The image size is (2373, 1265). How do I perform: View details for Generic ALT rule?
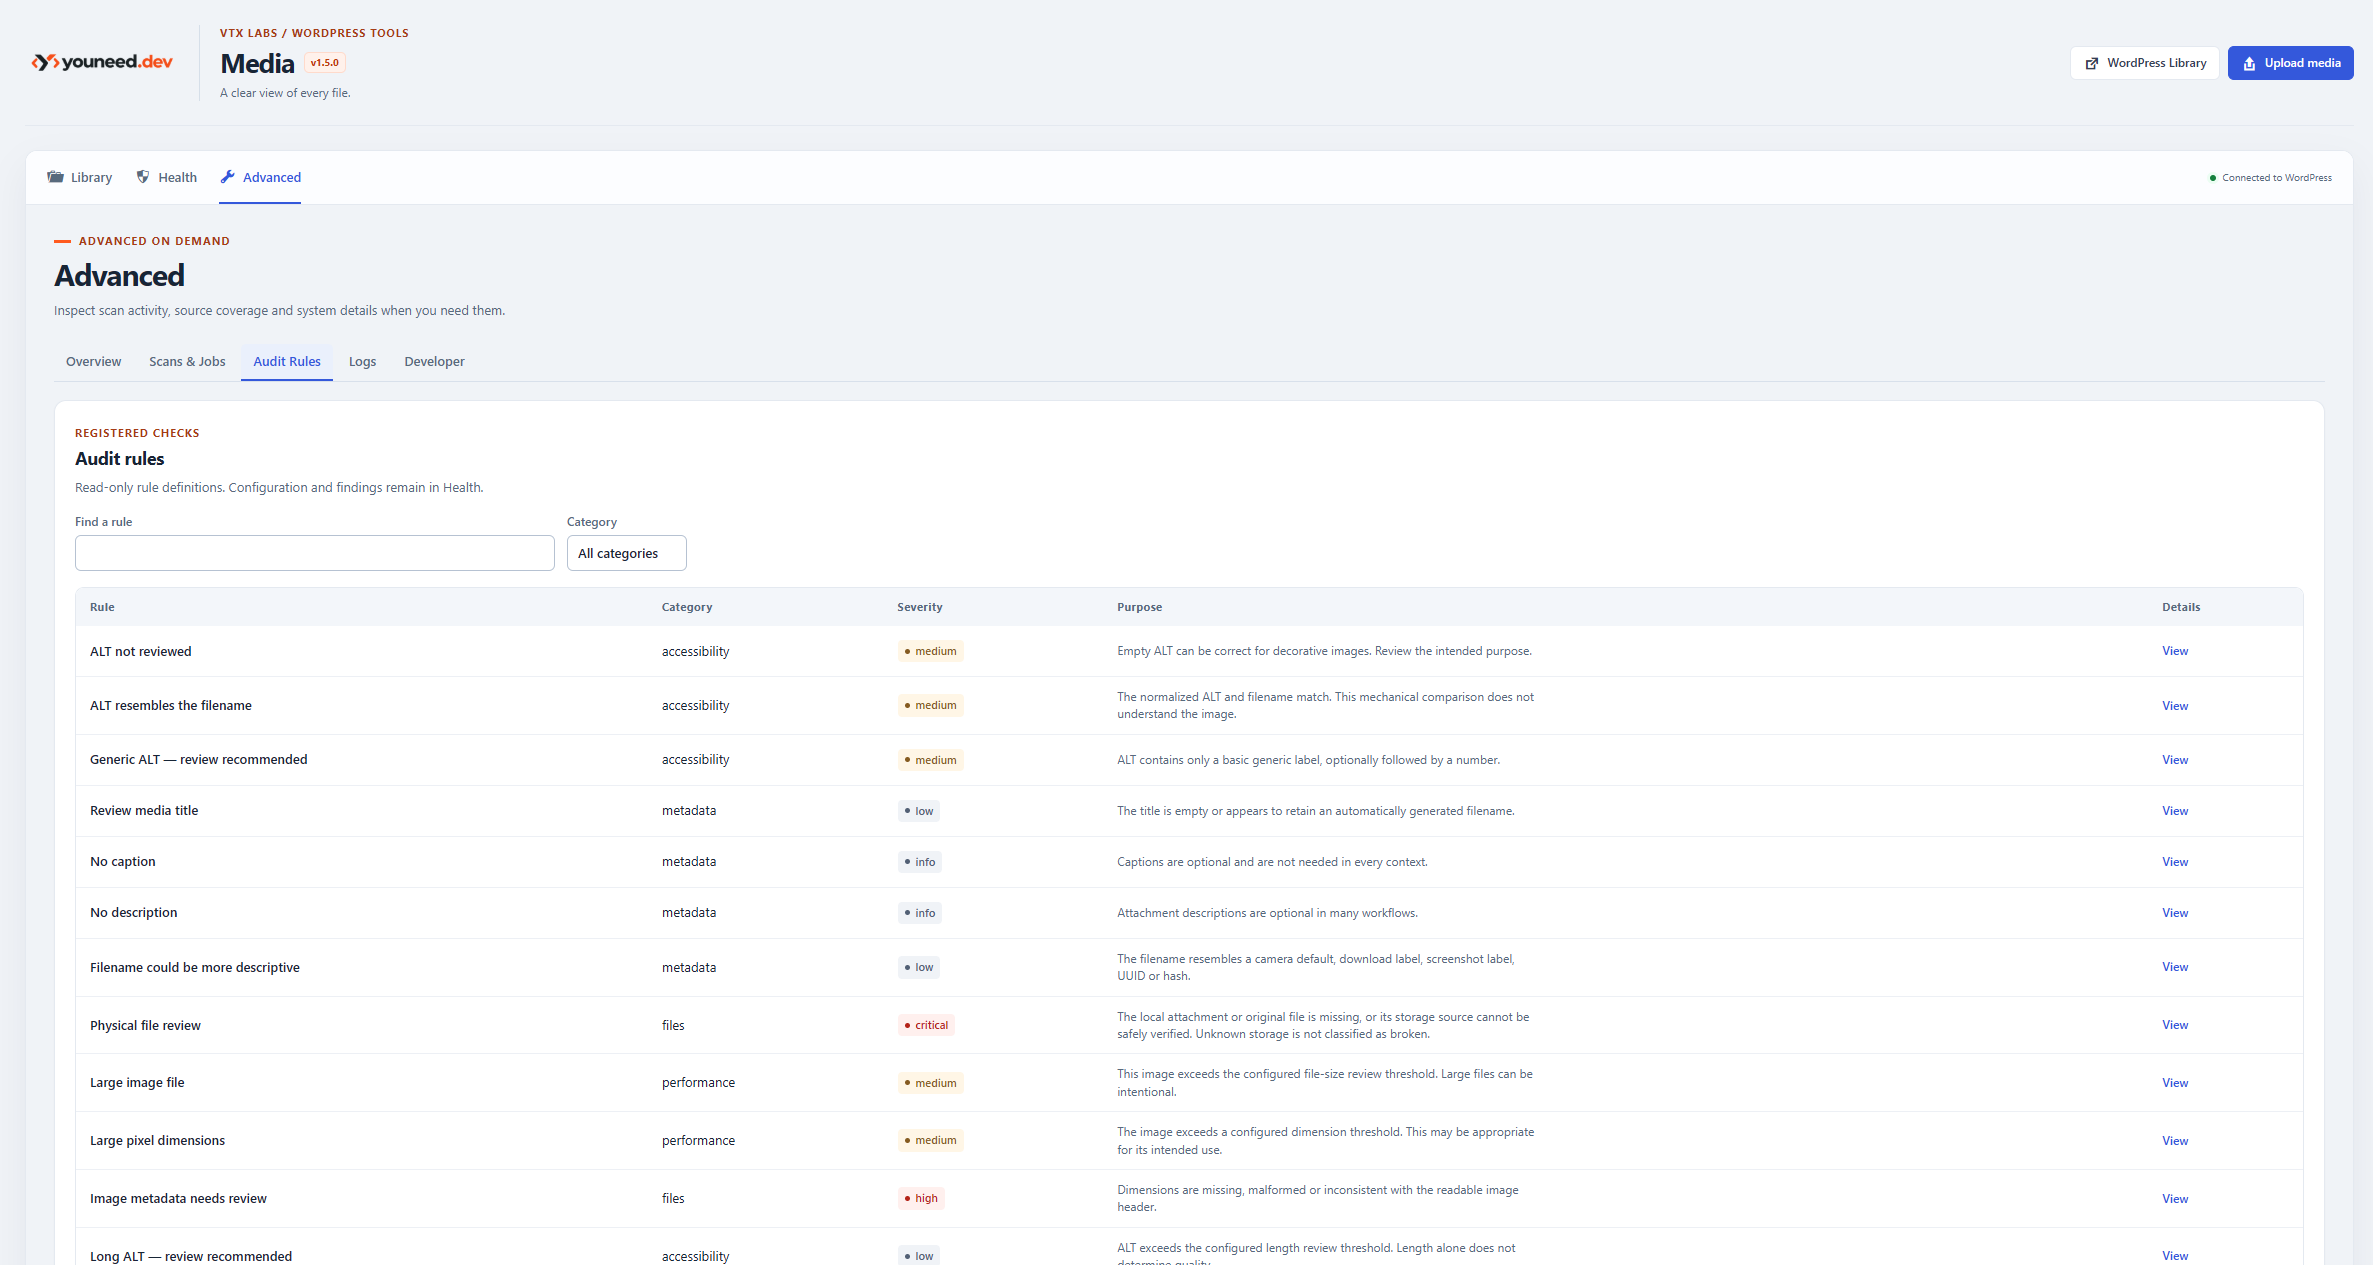click(2174, 760)
